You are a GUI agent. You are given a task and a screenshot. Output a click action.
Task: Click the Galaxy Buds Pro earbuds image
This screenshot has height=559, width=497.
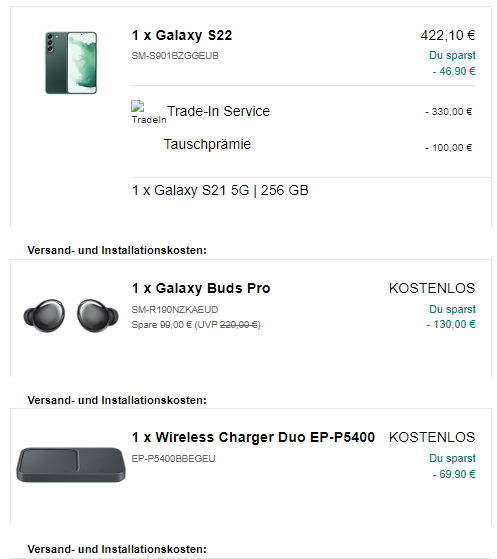tap(71, 316)
